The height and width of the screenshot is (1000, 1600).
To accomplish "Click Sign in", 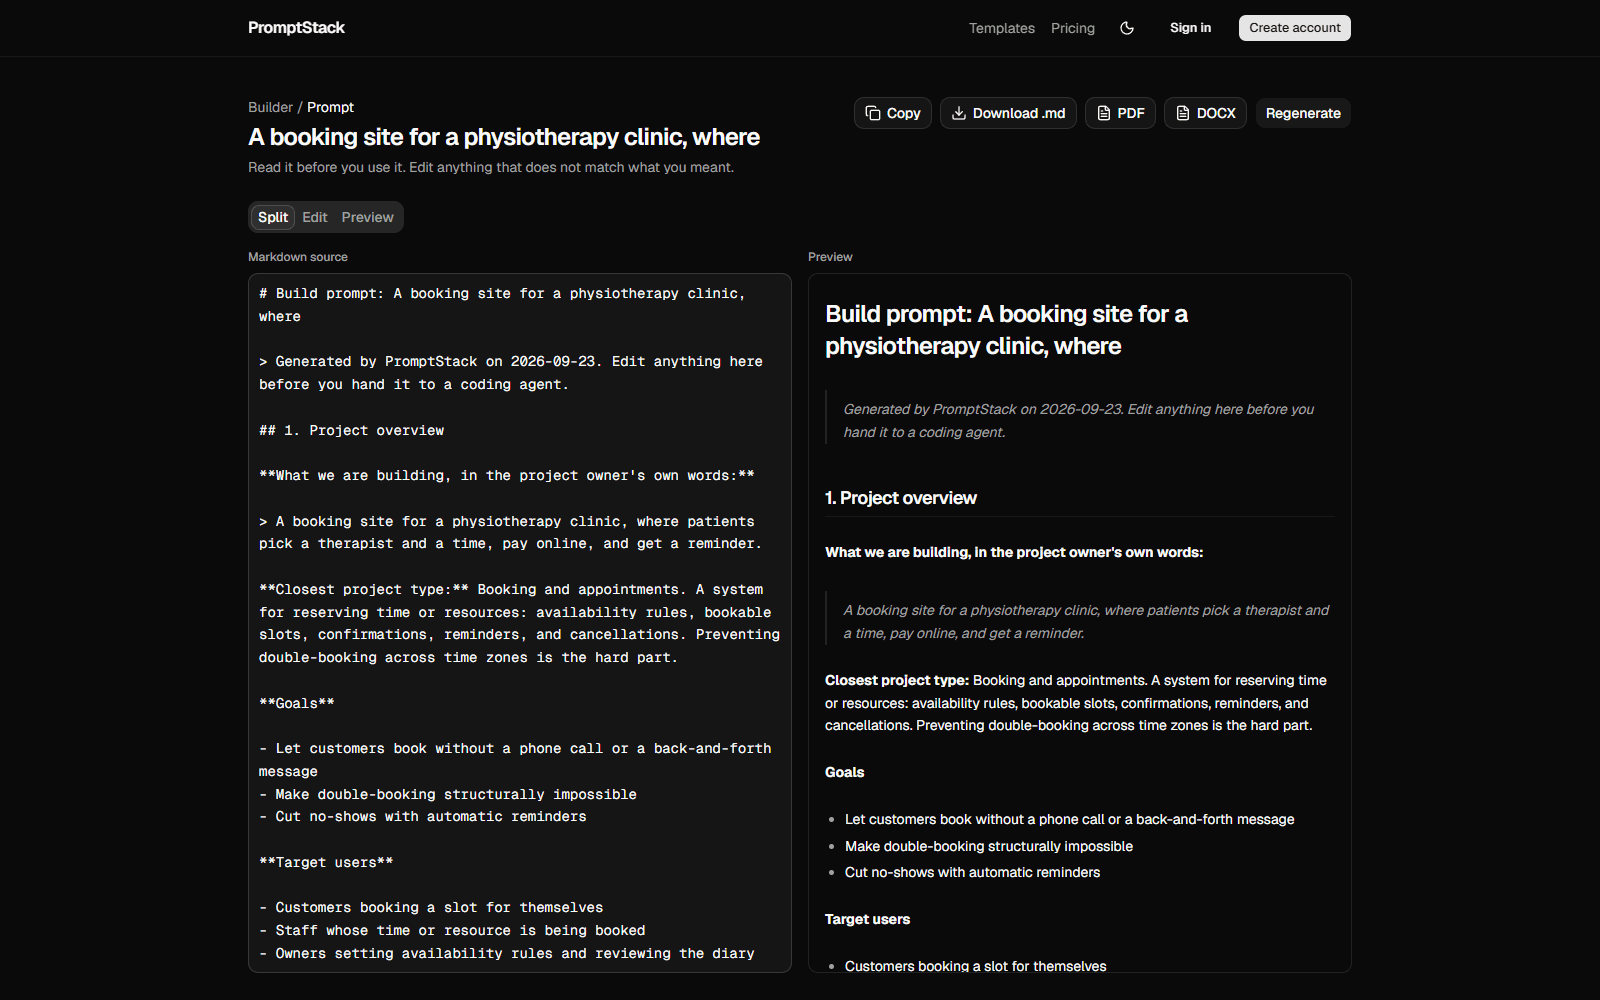I will [1190, 28].
